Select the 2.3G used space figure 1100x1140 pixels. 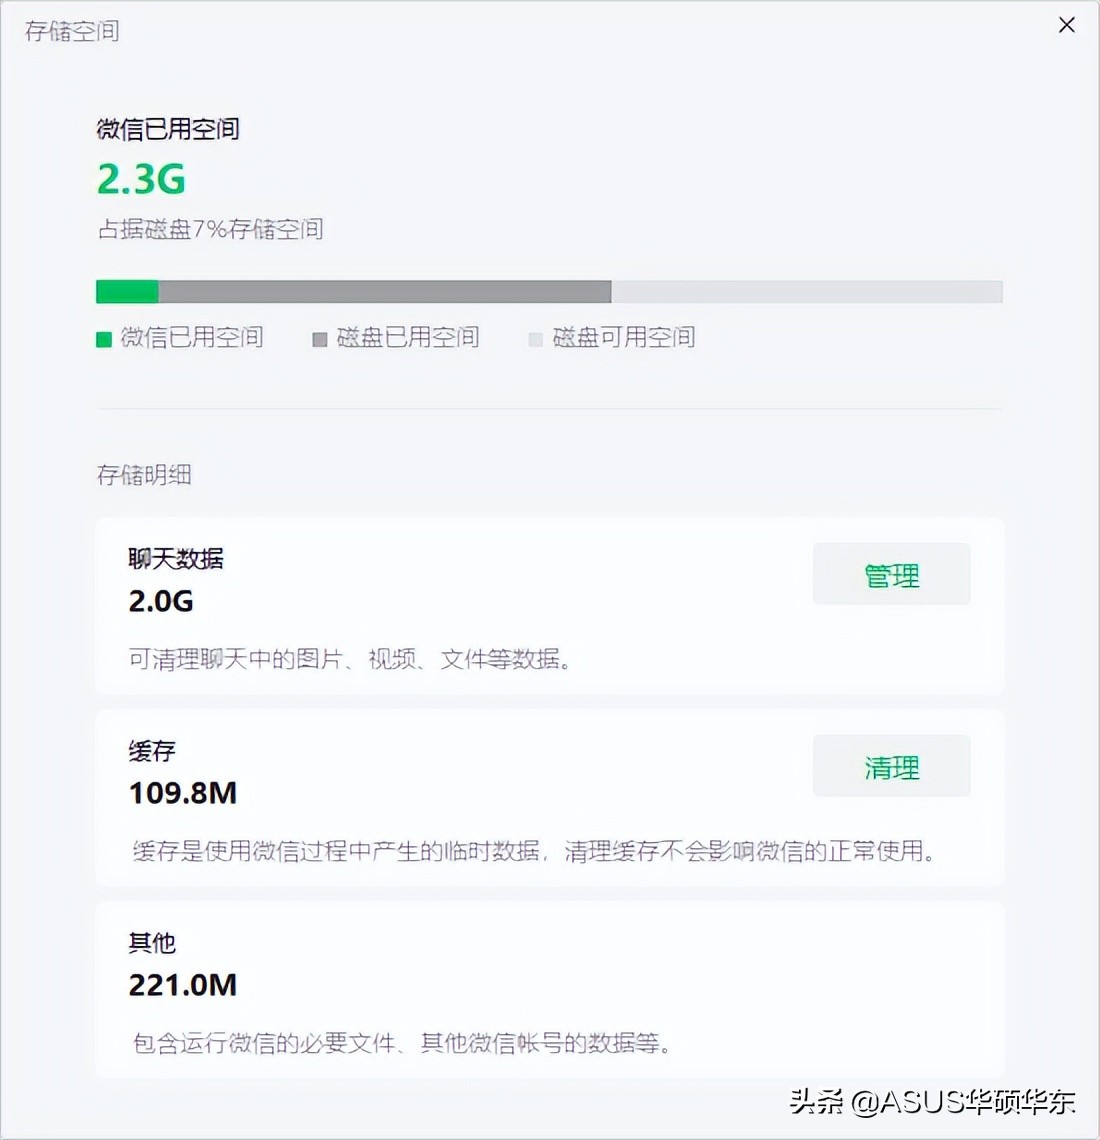(x=139, y=181)
